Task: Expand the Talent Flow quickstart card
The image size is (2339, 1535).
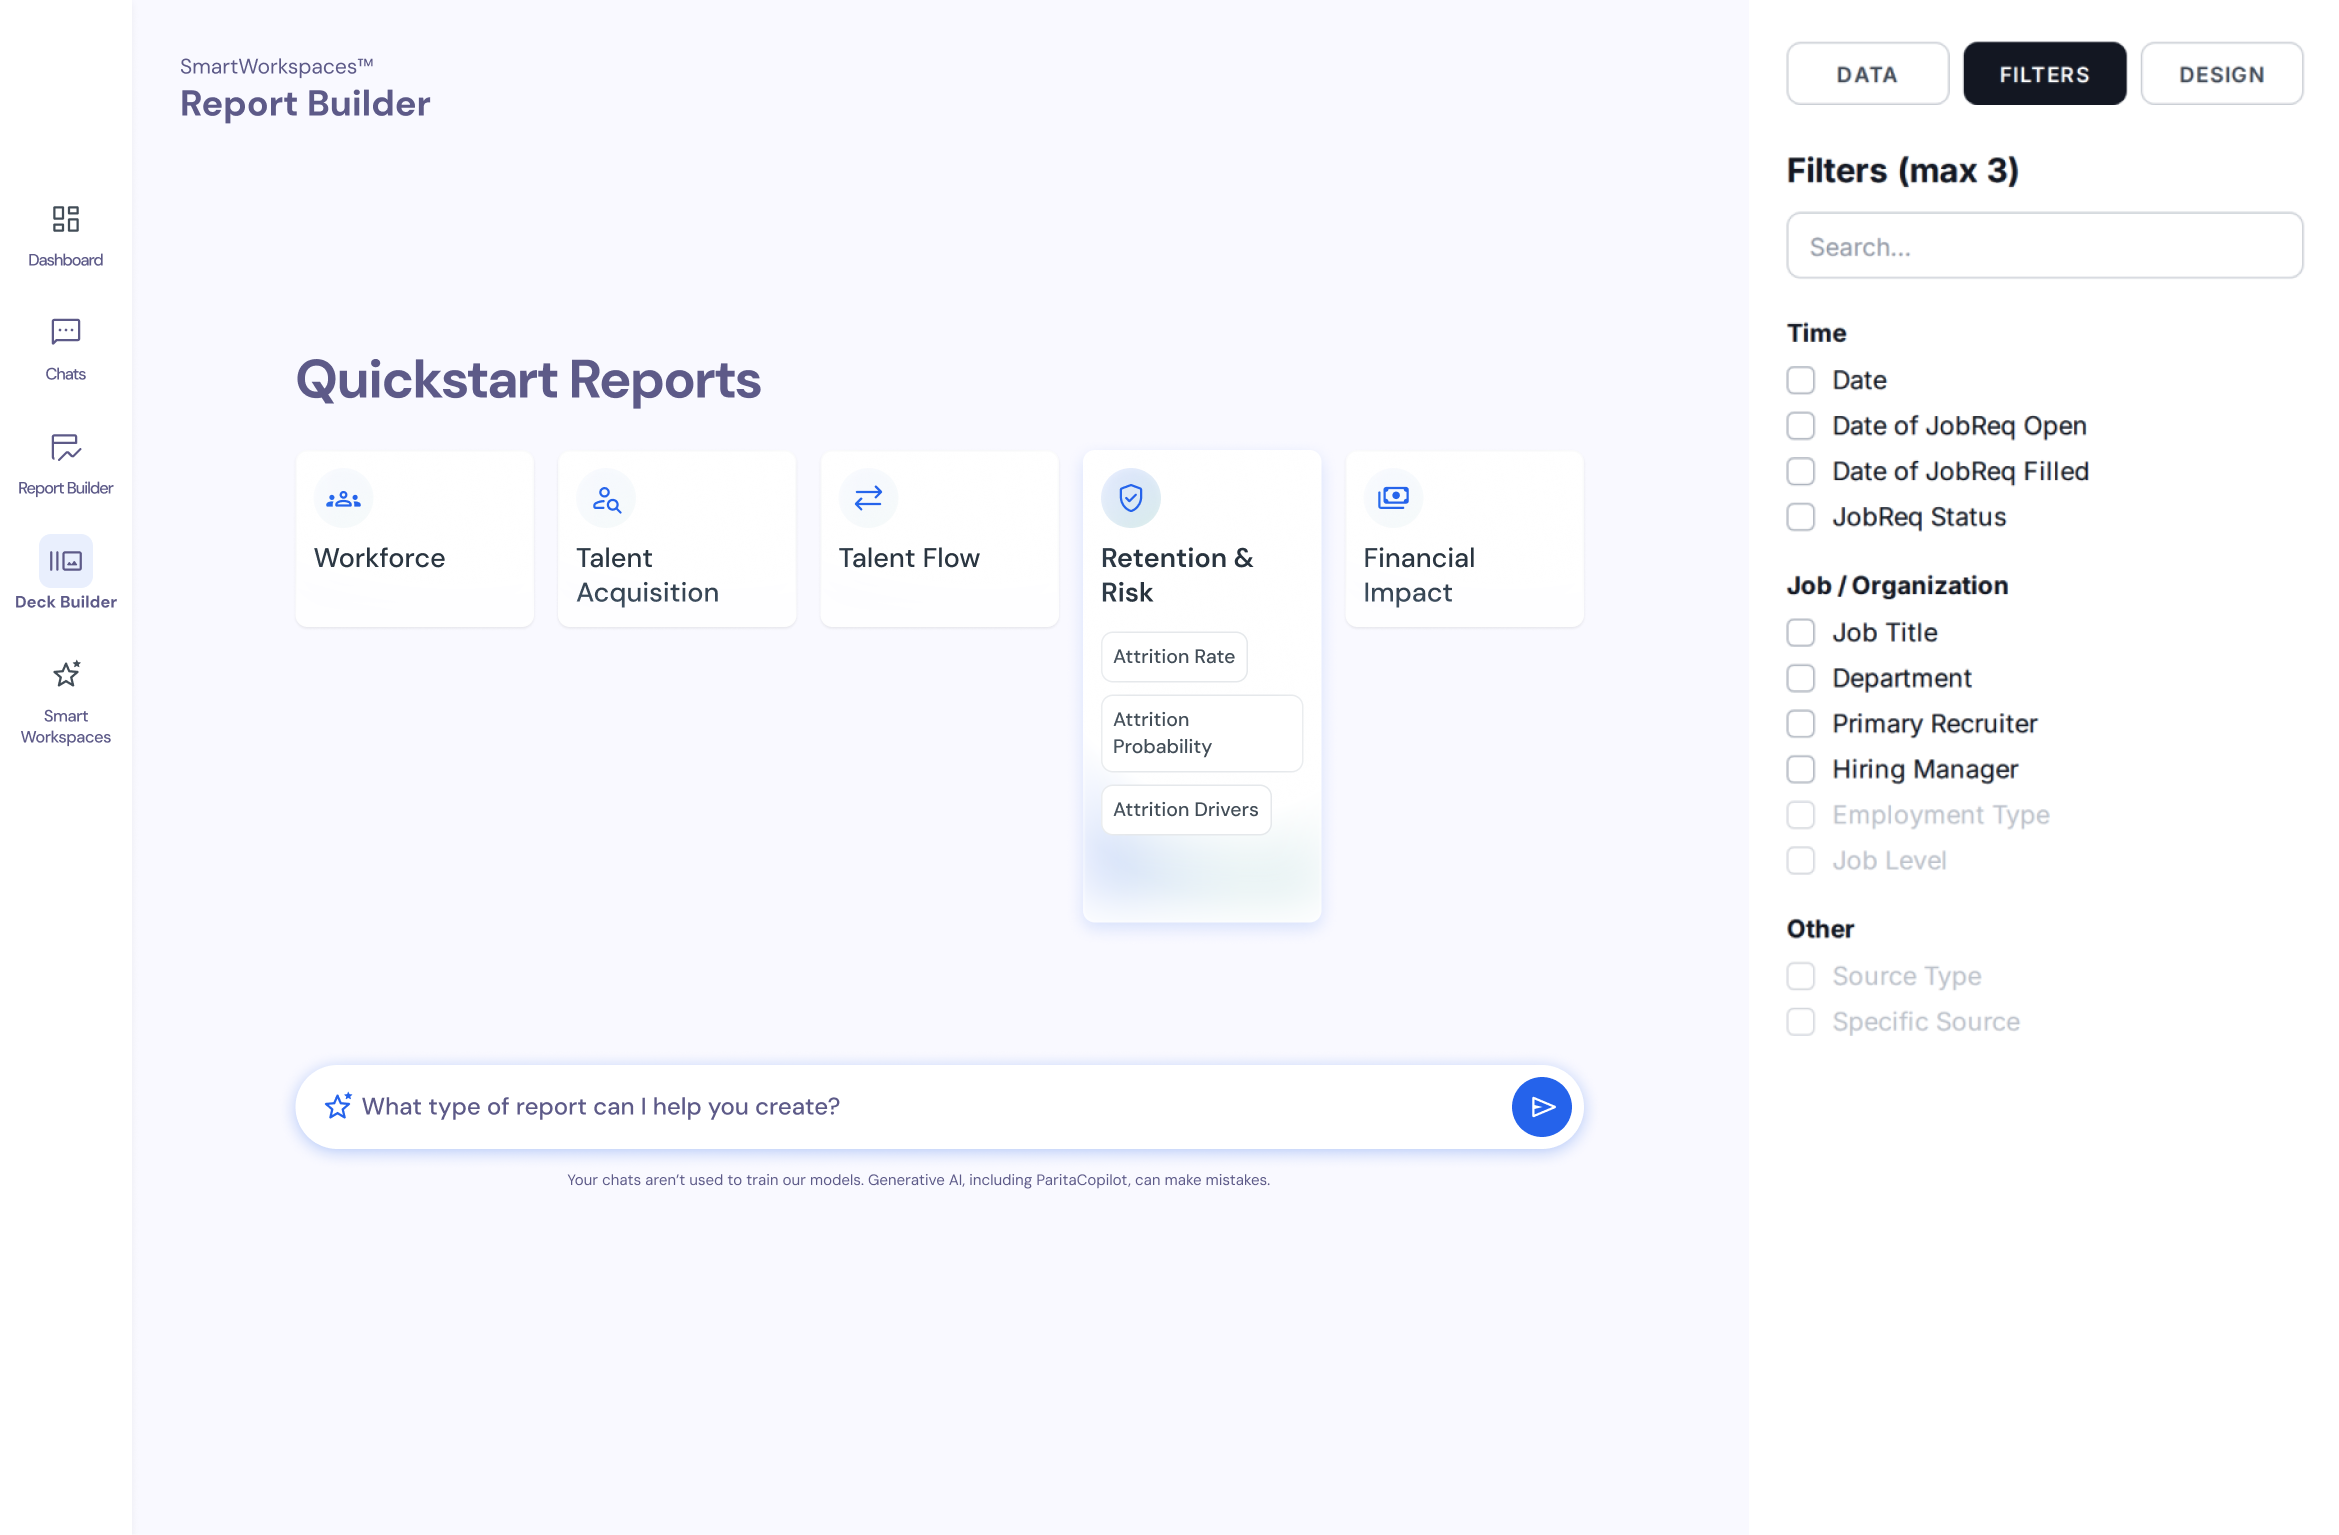Action: [x=939, y=539]
